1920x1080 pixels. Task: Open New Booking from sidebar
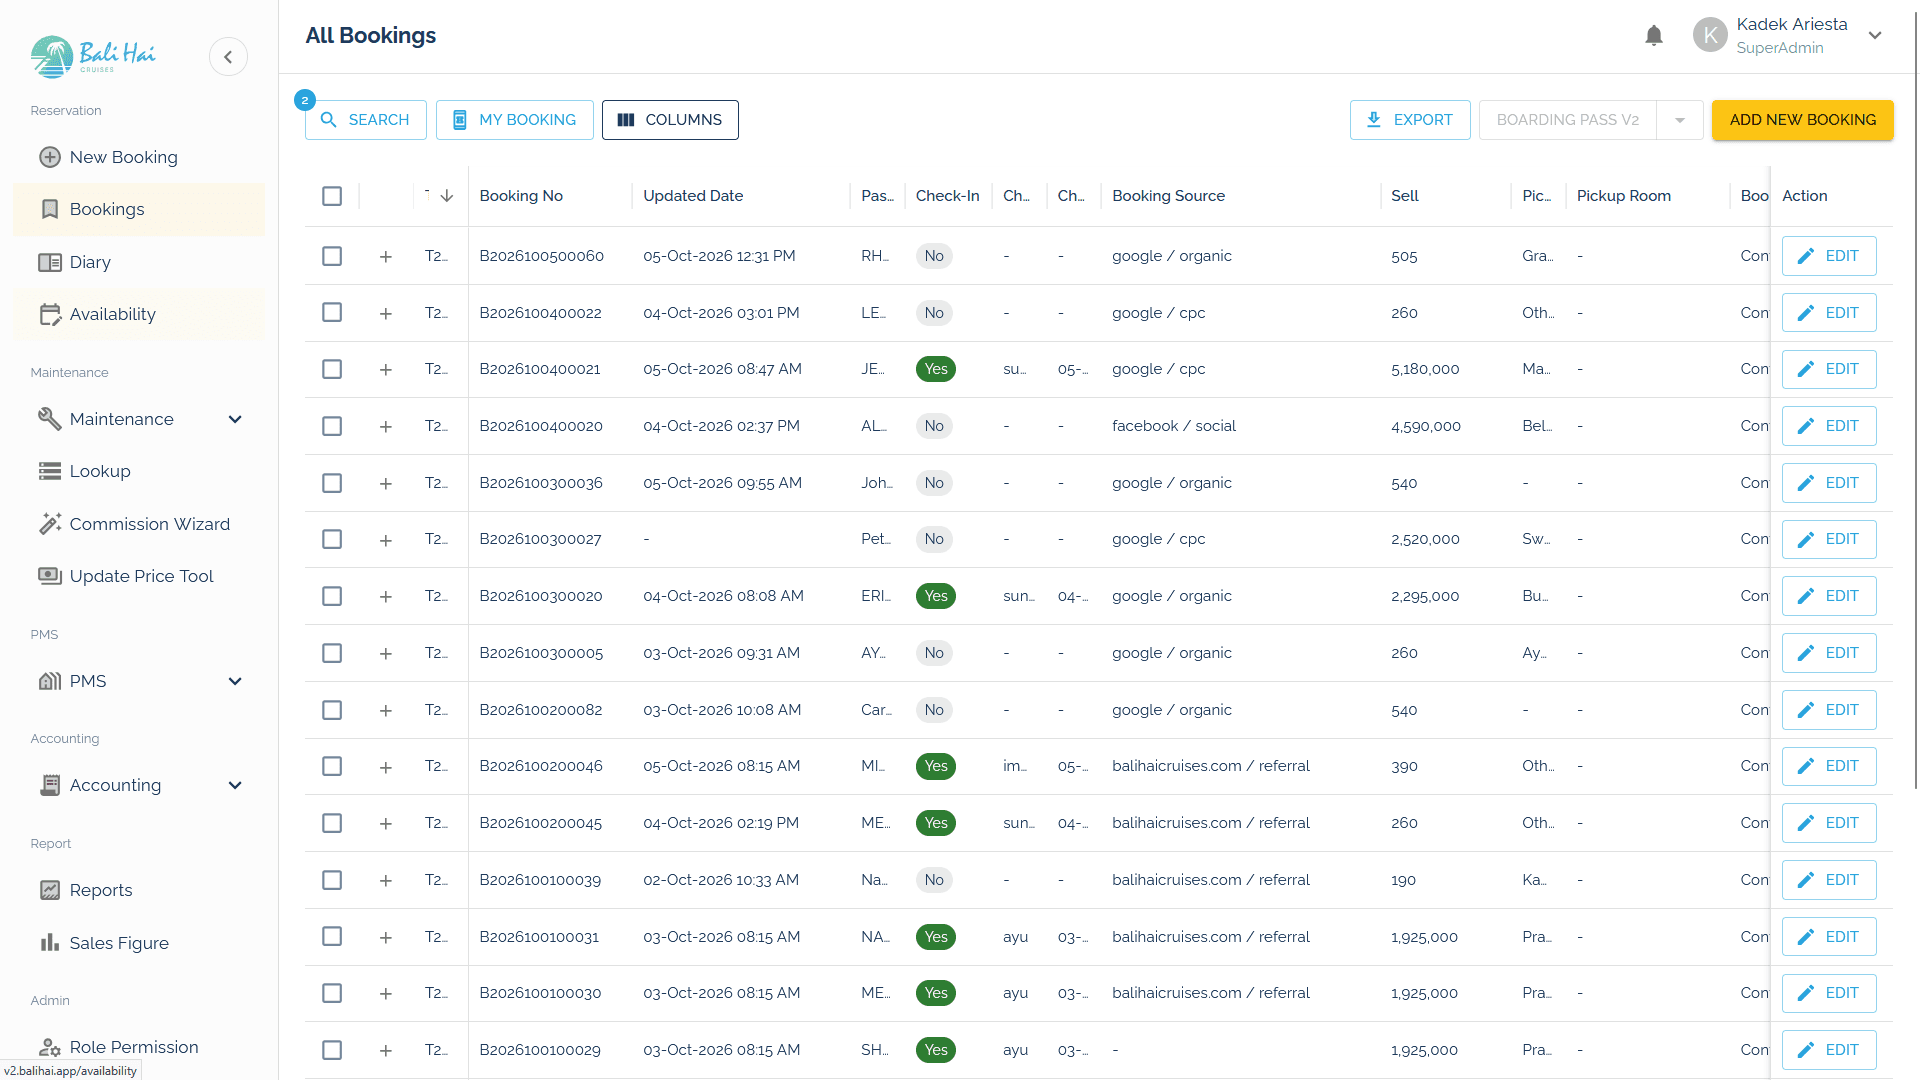click(x=139, y=157)
